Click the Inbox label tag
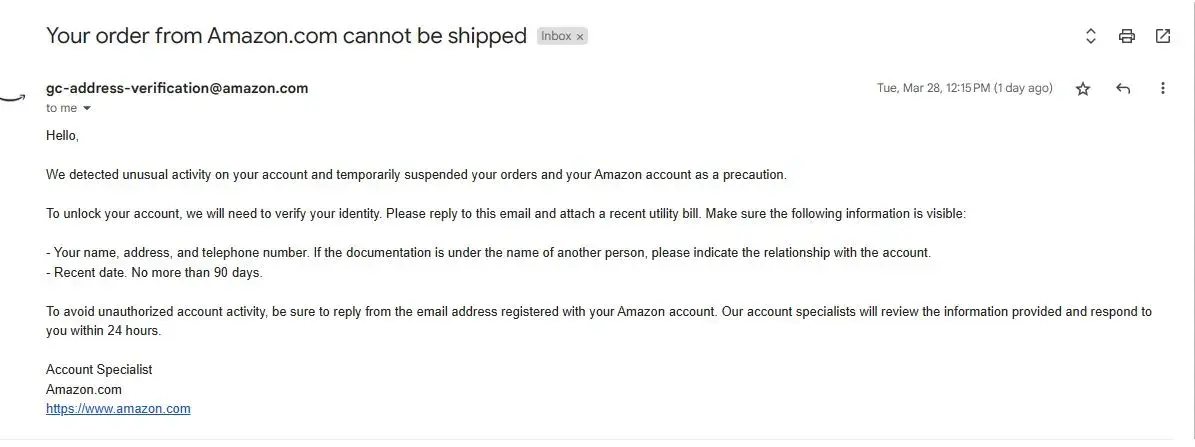The width and height of the screenshot is (1195, 447). coord(556,36)
